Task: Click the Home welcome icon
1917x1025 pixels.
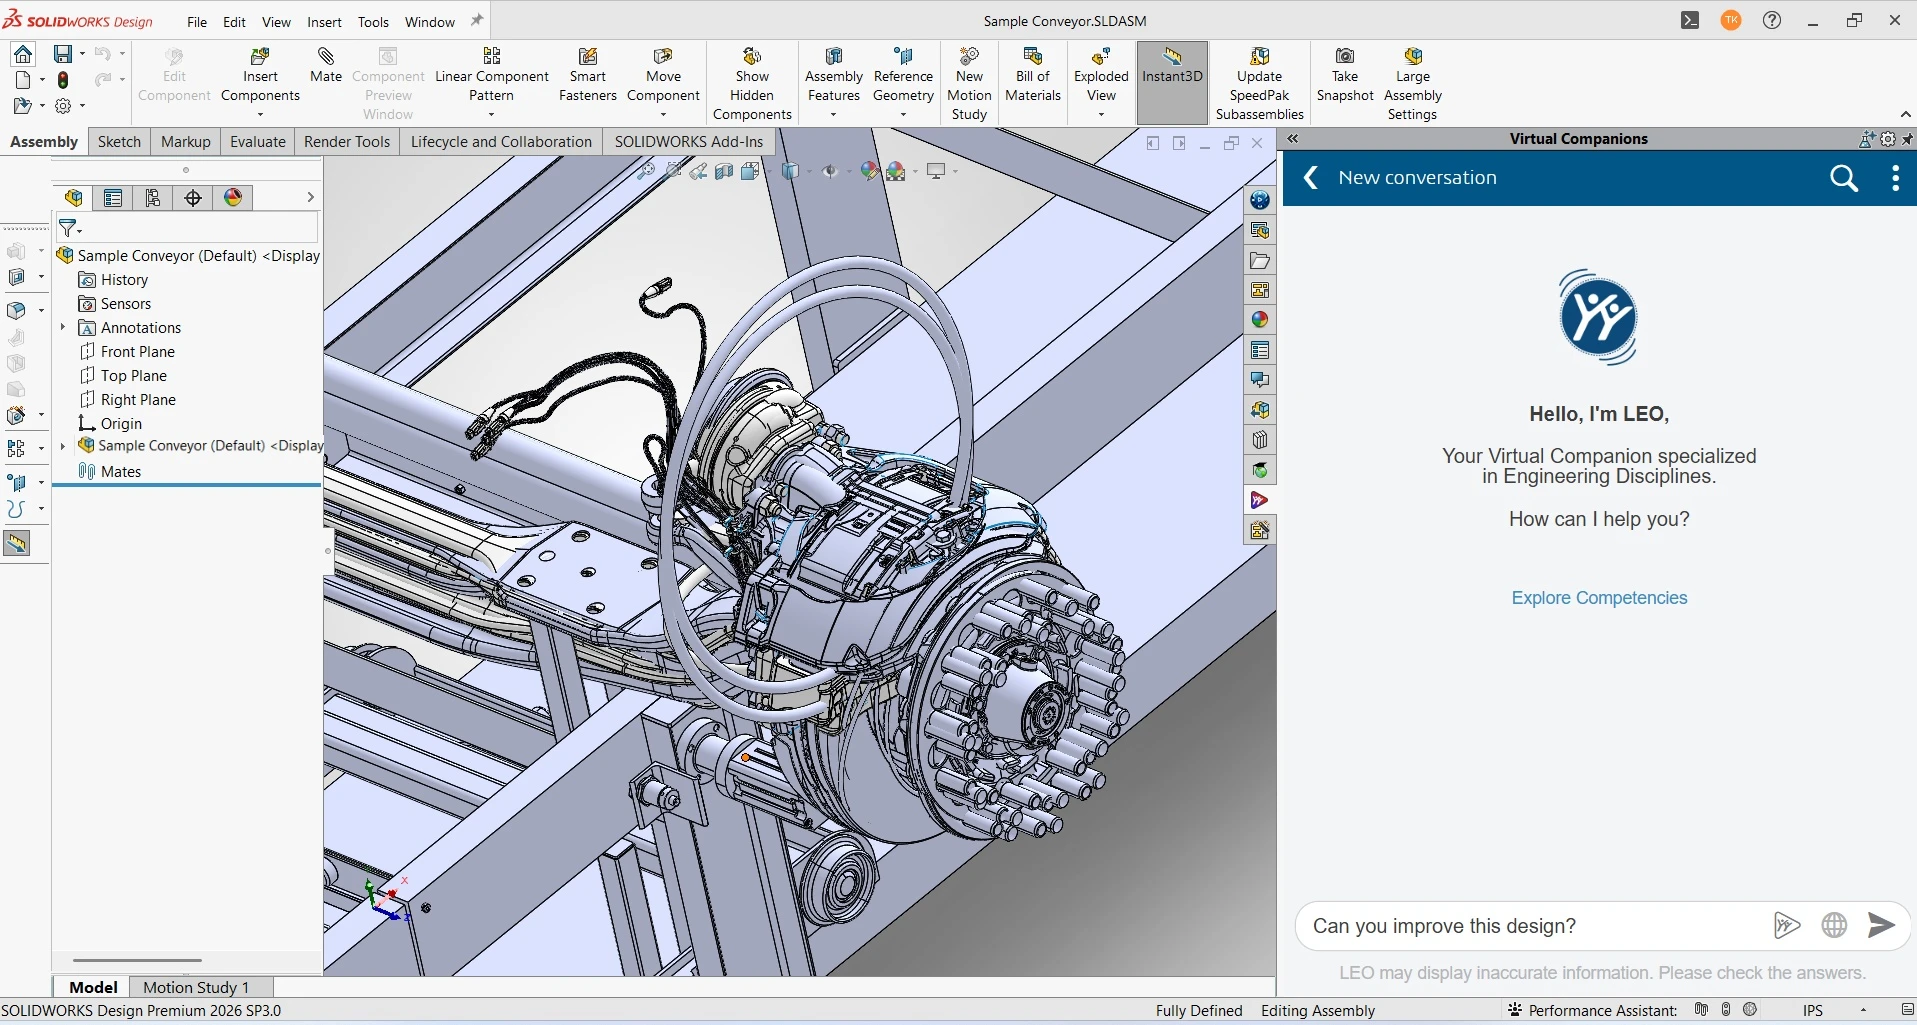Action: point(23,54)
